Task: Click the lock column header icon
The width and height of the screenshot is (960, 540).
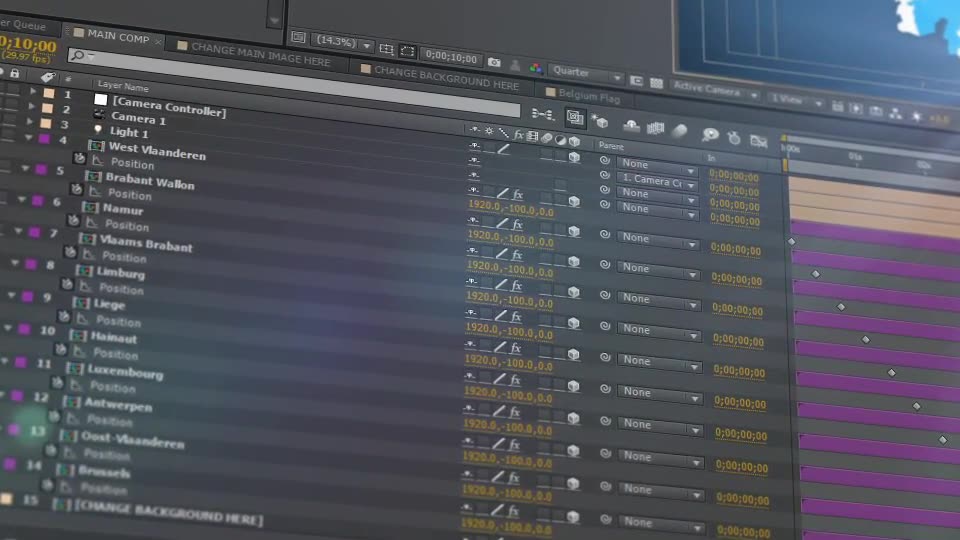Action: tap(15, 73)
